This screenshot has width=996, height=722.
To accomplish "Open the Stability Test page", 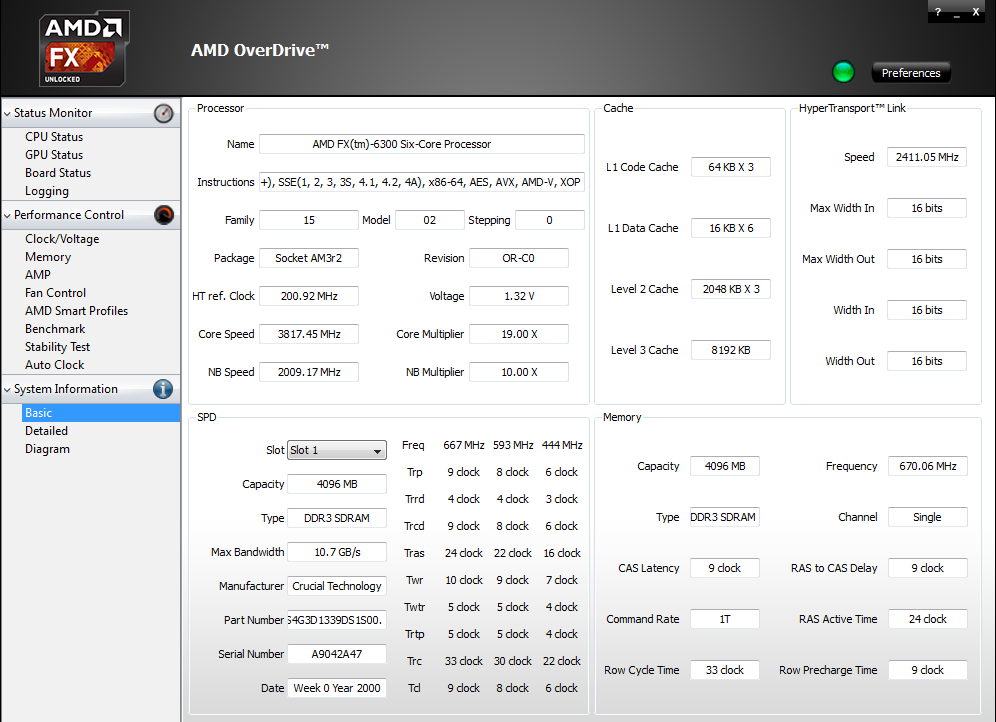I will click(57, 347).
